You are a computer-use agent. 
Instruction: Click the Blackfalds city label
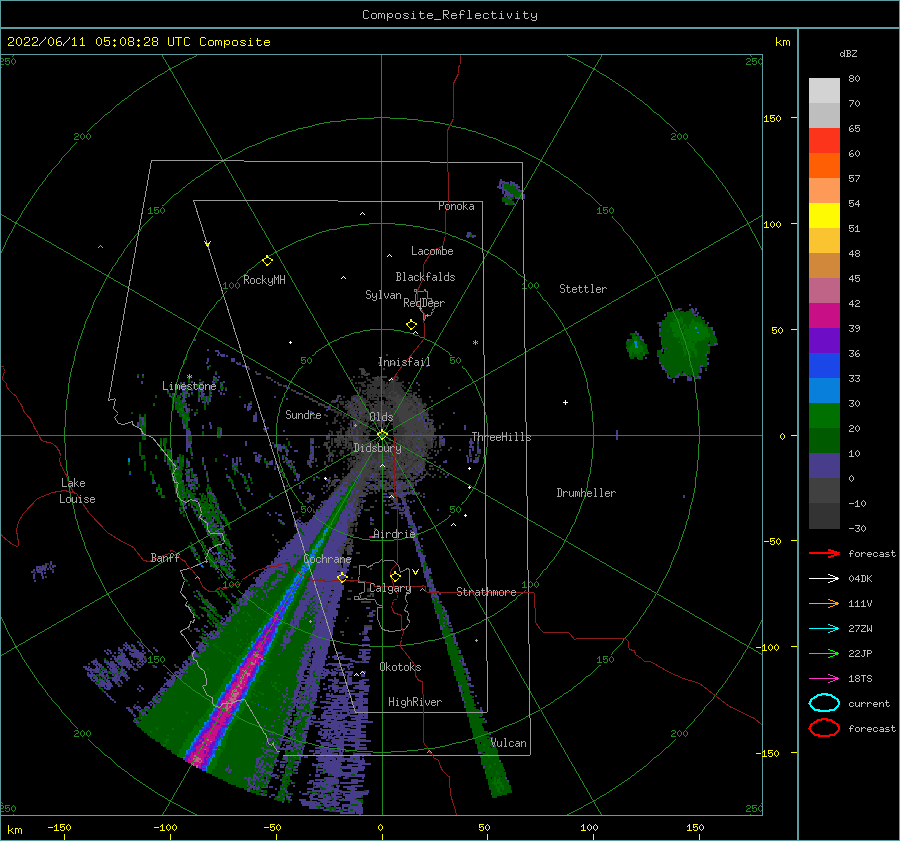tap(425, 277)
